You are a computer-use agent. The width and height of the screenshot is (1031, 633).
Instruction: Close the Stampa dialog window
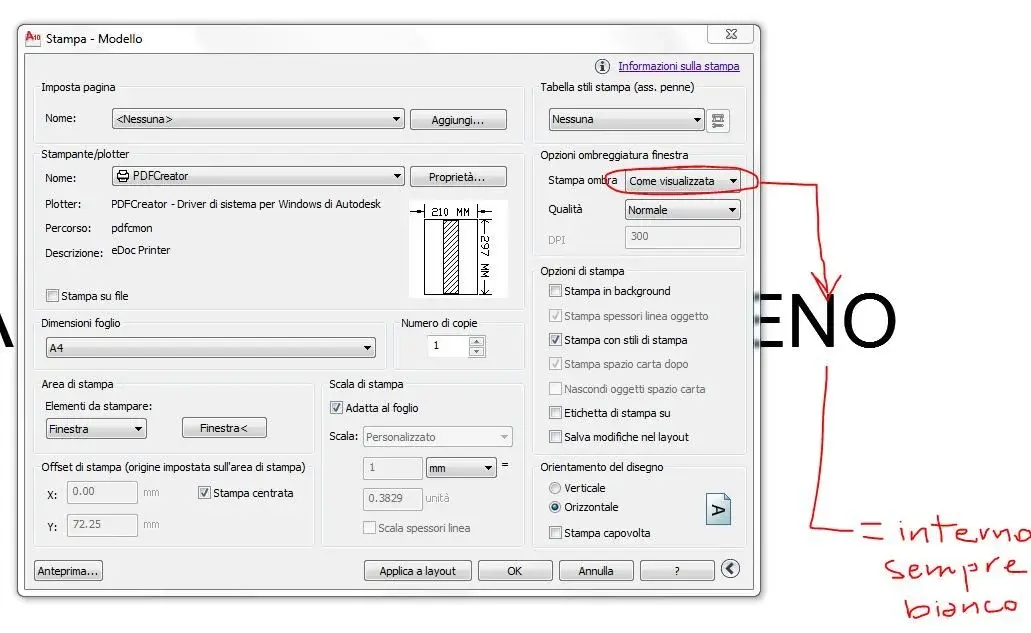(x=731, y=34)
